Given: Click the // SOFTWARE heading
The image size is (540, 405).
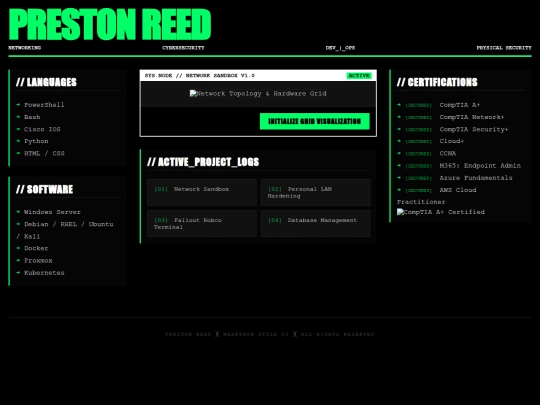Looking at the screenshot, I should pyautogui.click(x=44, y=189).
